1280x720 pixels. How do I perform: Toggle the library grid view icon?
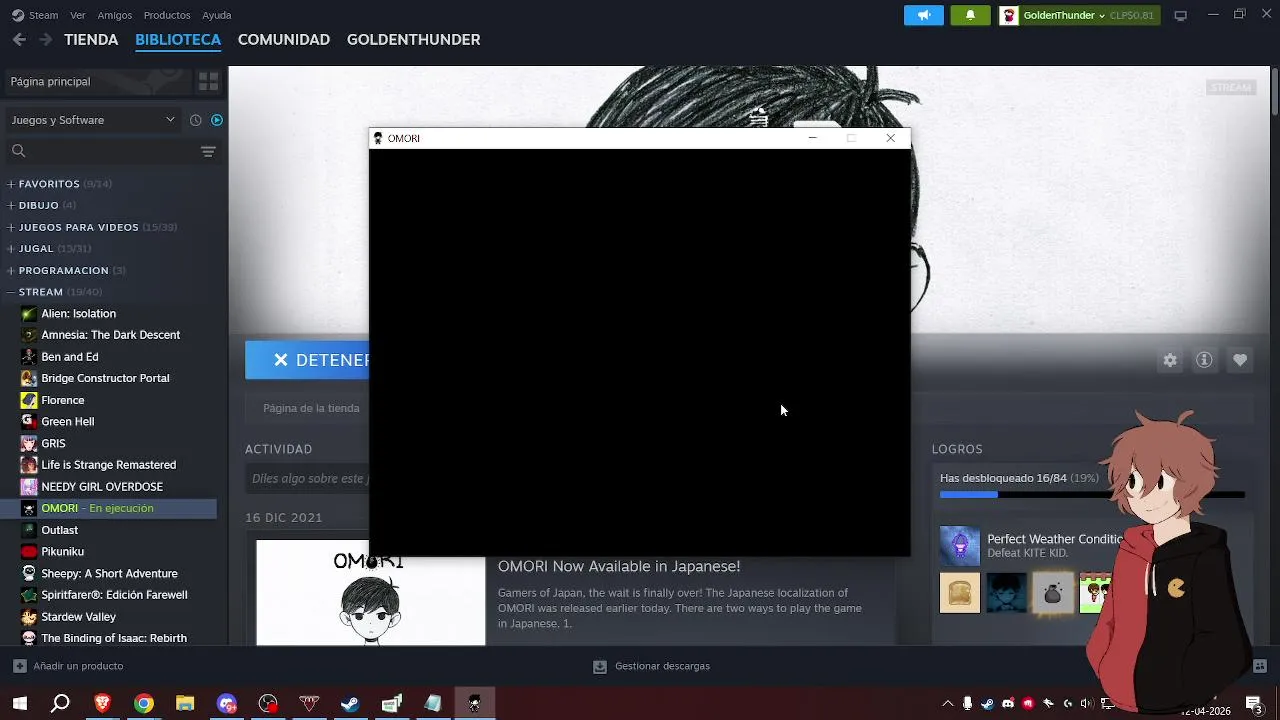208,81
